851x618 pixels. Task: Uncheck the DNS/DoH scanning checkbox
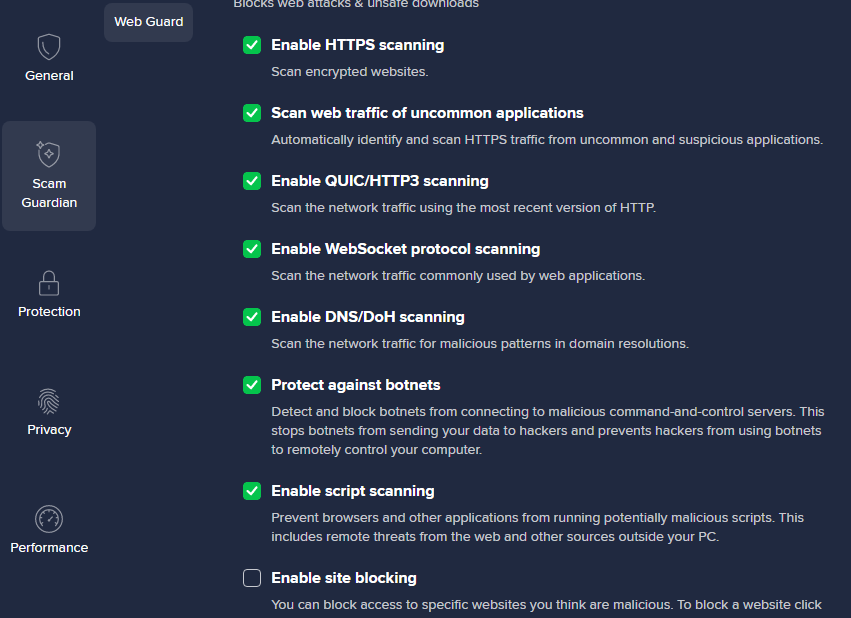(252, 317)
